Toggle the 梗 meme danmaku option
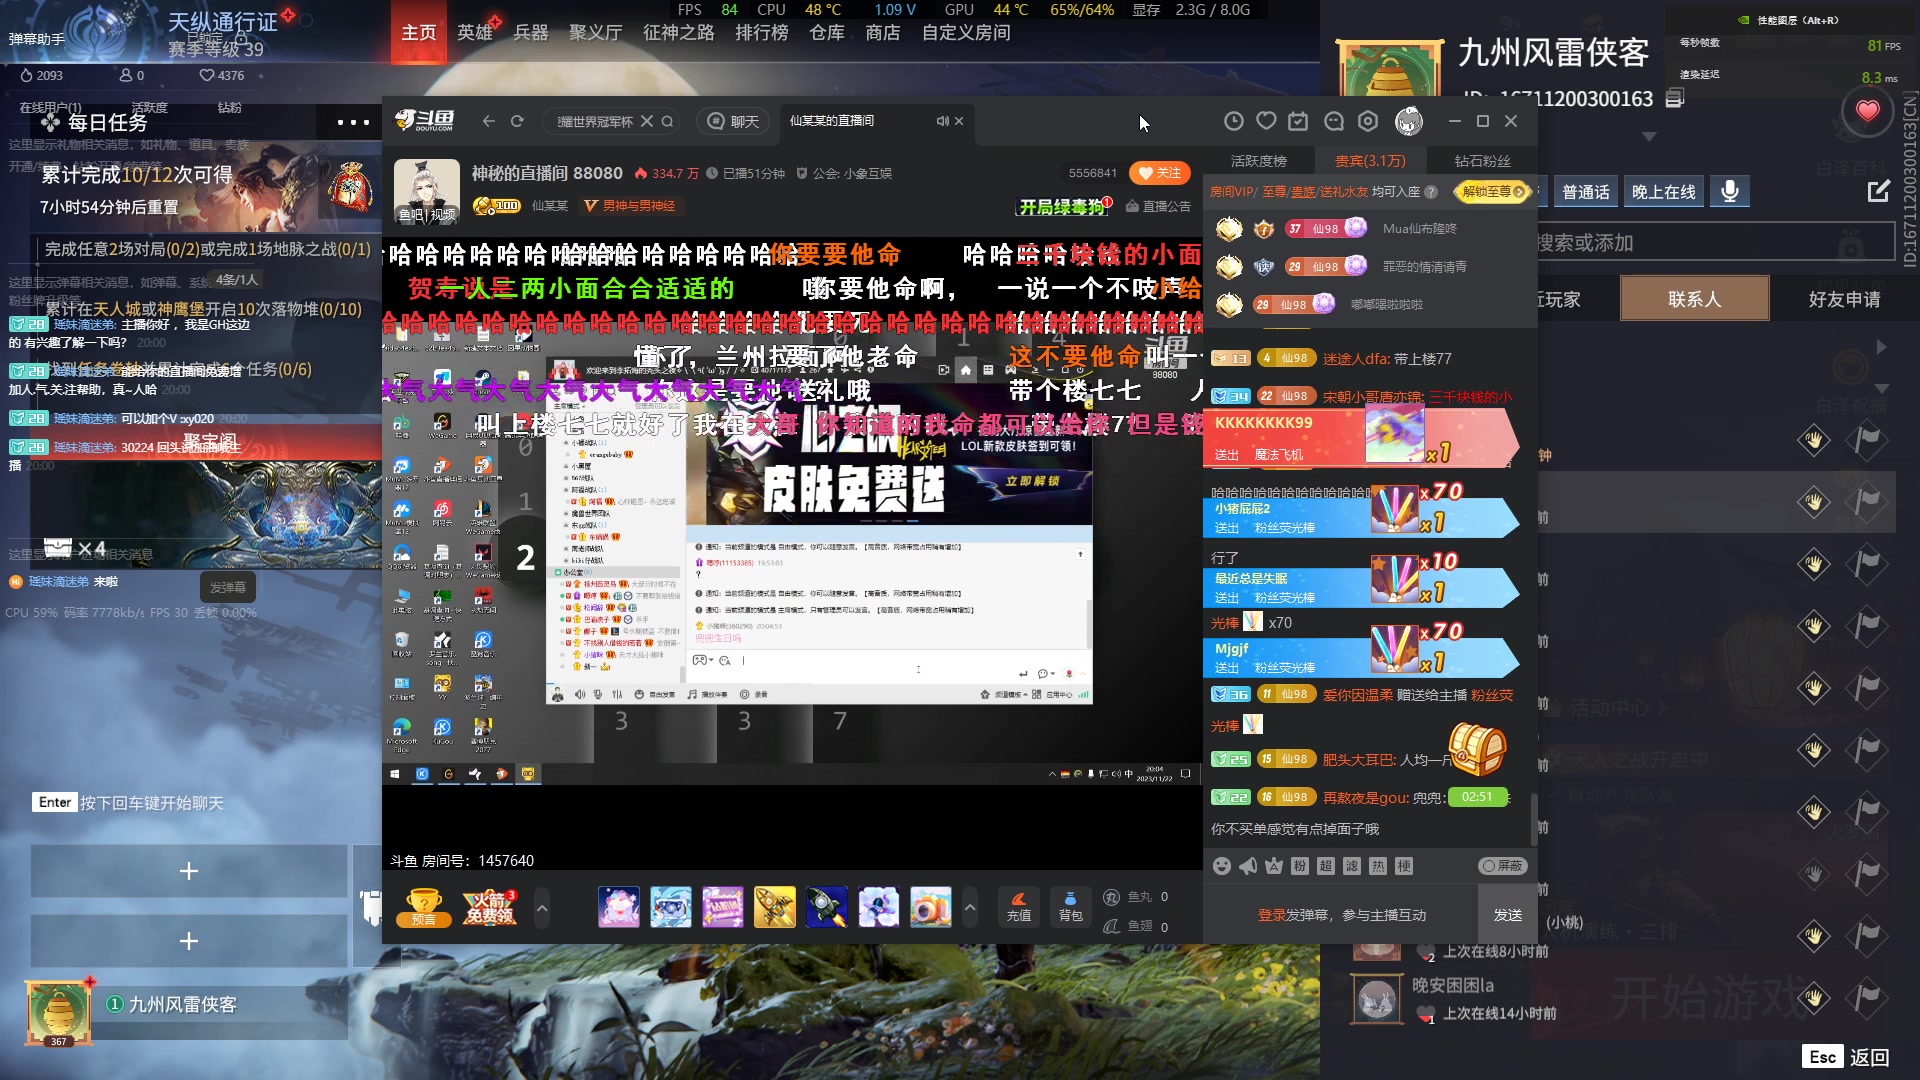This screenshot has height=1080, width=1920. click(1403, 866)
